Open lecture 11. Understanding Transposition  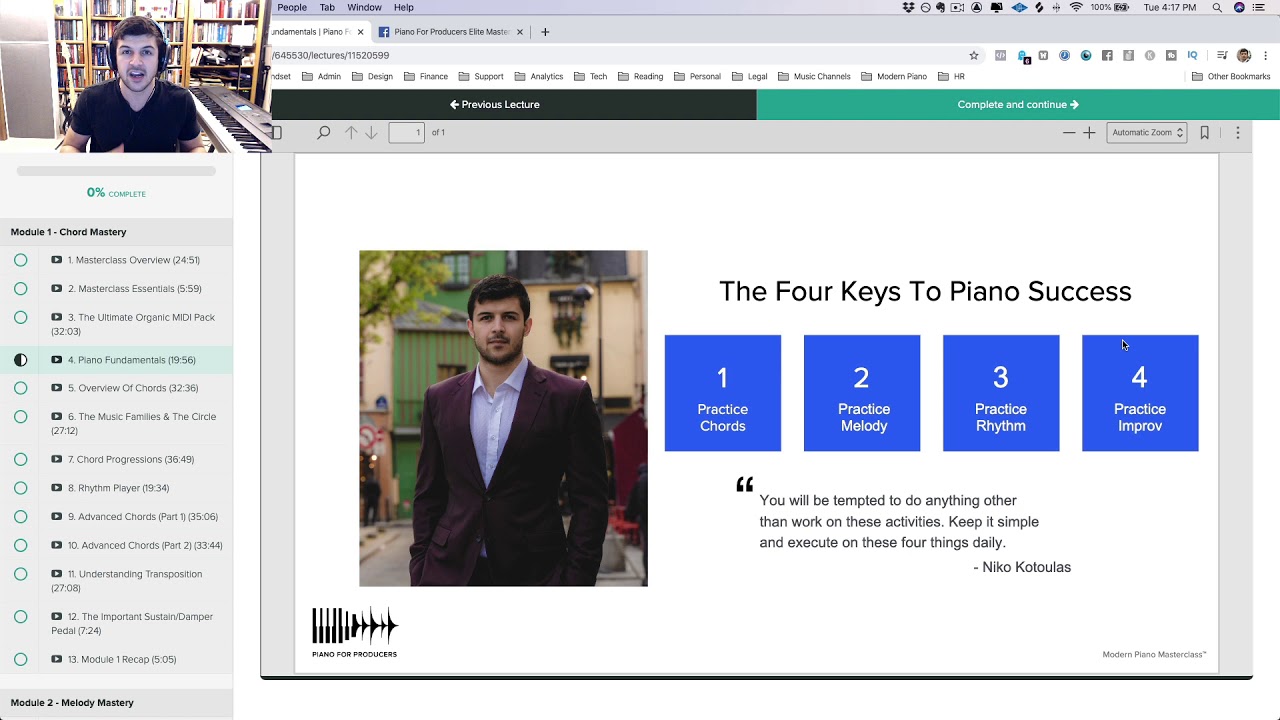click(127, 581)
